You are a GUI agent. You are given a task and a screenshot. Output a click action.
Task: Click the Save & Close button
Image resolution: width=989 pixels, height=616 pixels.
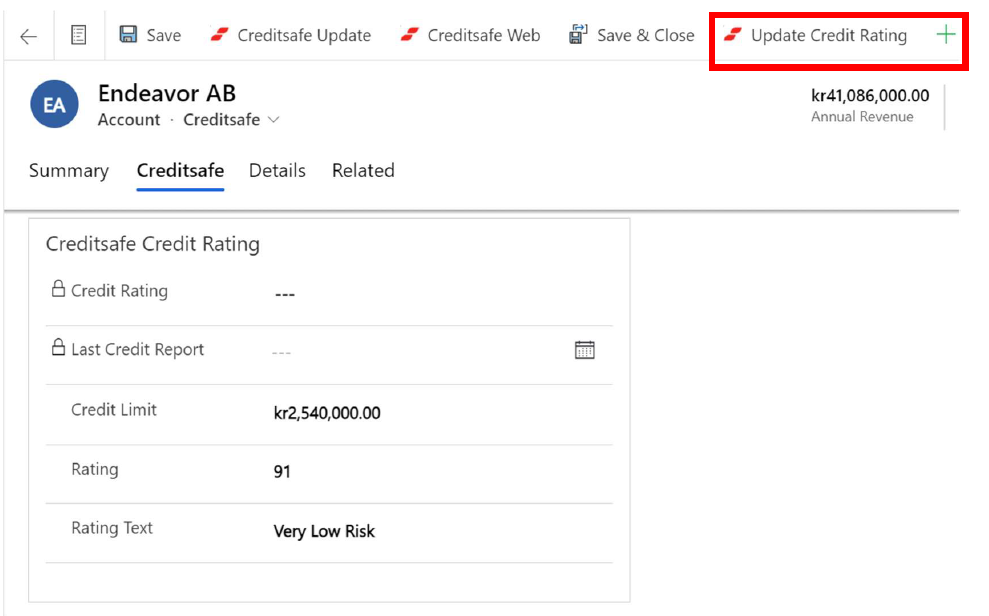click(x=632, y=36)
